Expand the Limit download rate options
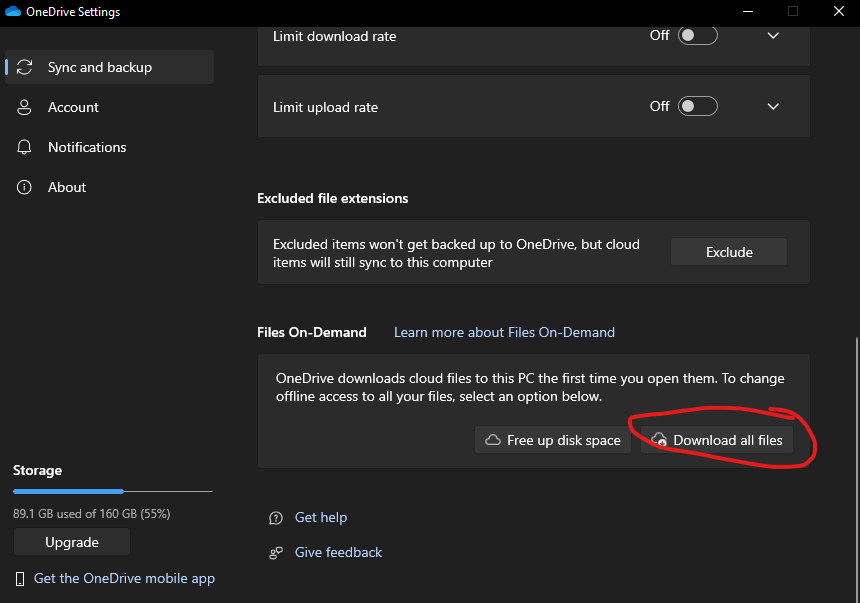This screenshot has height=603, width=860. [773, 36]
